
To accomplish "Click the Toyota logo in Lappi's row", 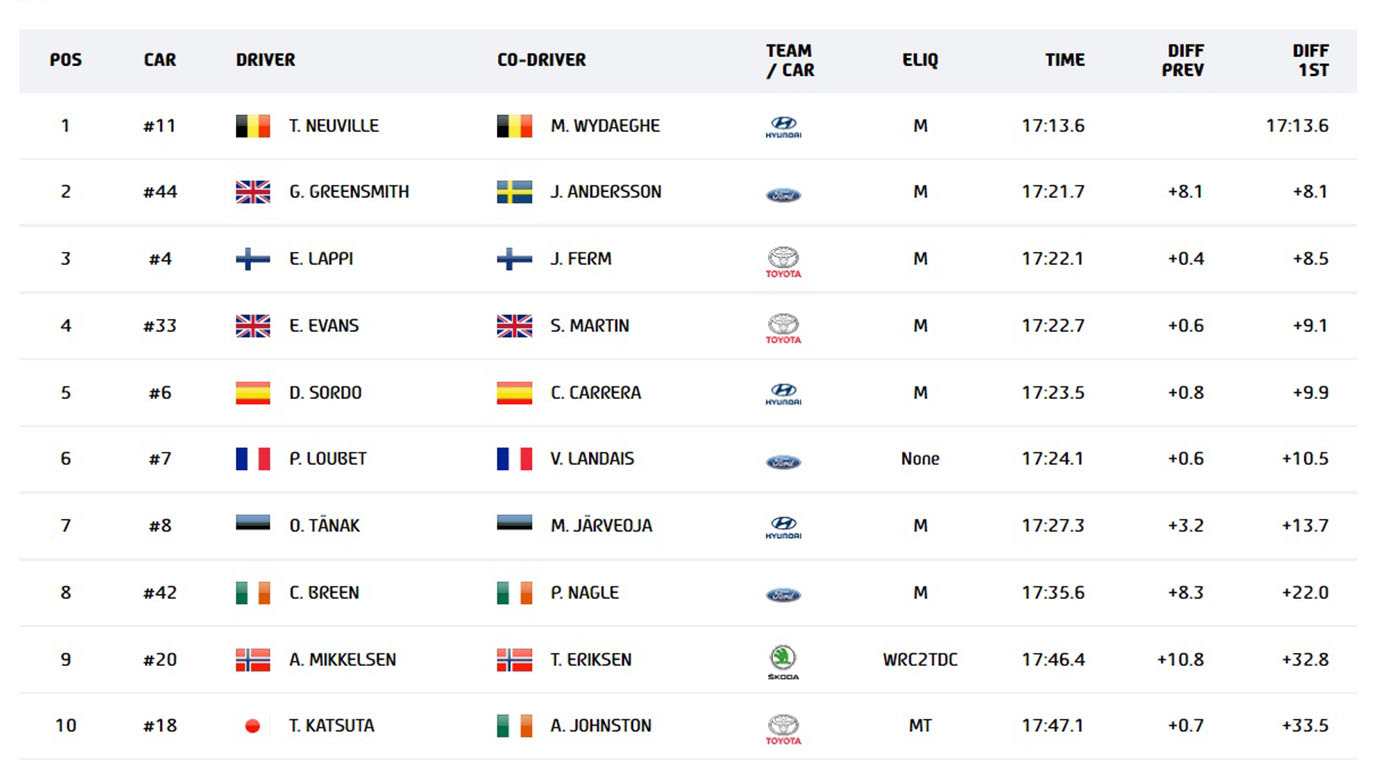I will click(x=783, y=261).
